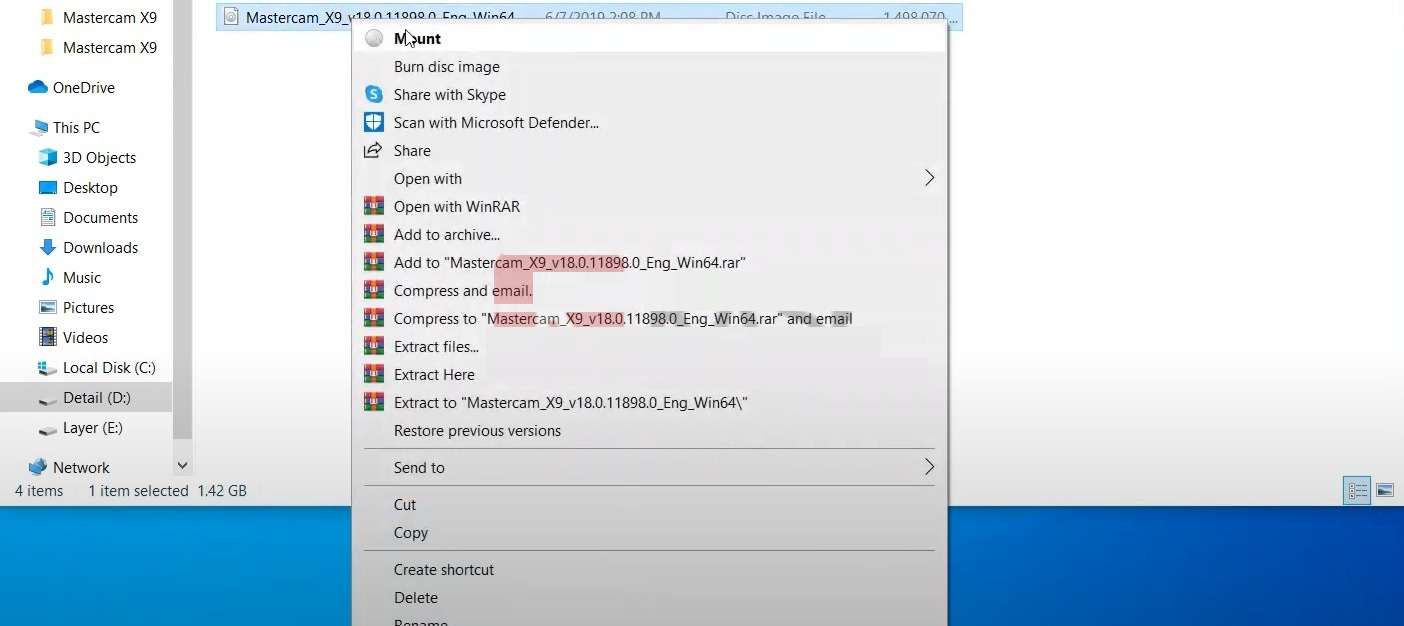
Task: Switch to large thumbnails view in status bar
Action: pos(1385,491)
